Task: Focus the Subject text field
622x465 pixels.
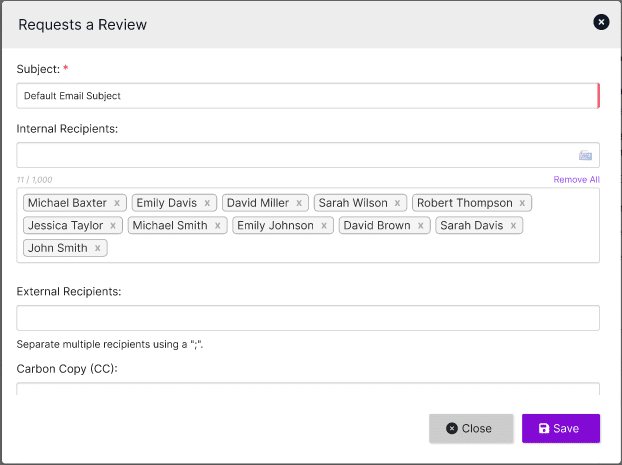Action: coord(306,96)
